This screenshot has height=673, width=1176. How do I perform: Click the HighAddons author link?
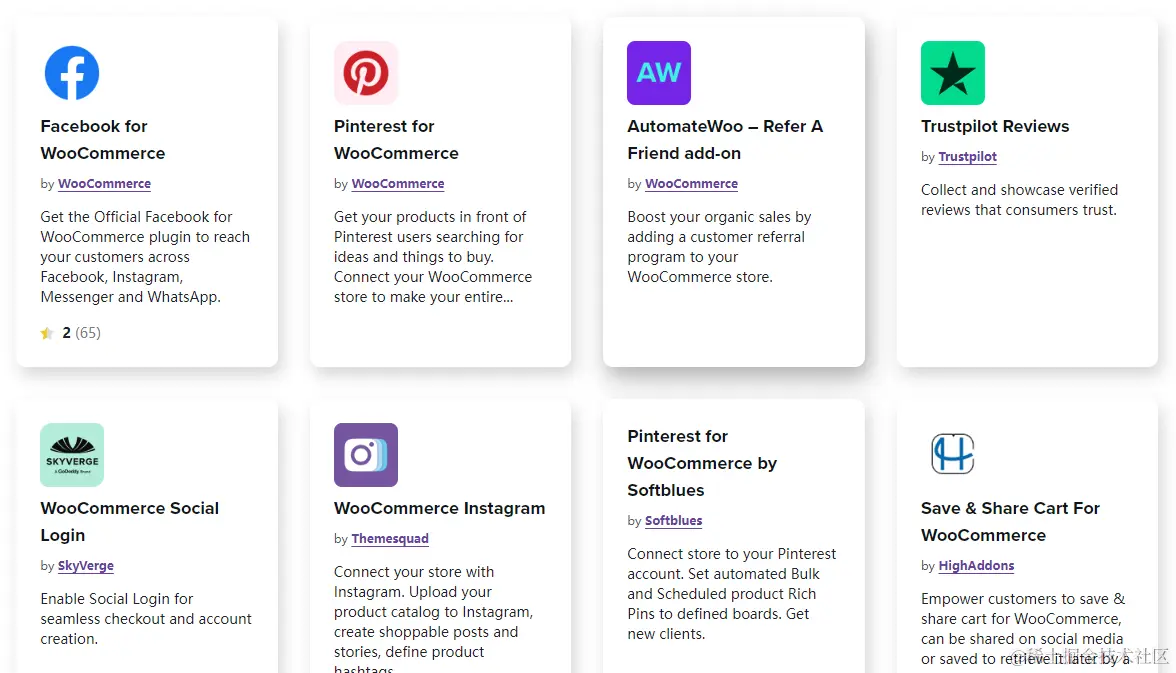pos(976,566)
